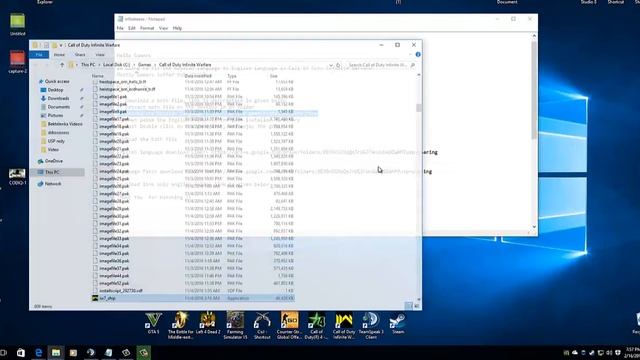The width and height of the screenshot is (640, 360).
Task: Go up one folder with the Up arrow
Action: 62,65
